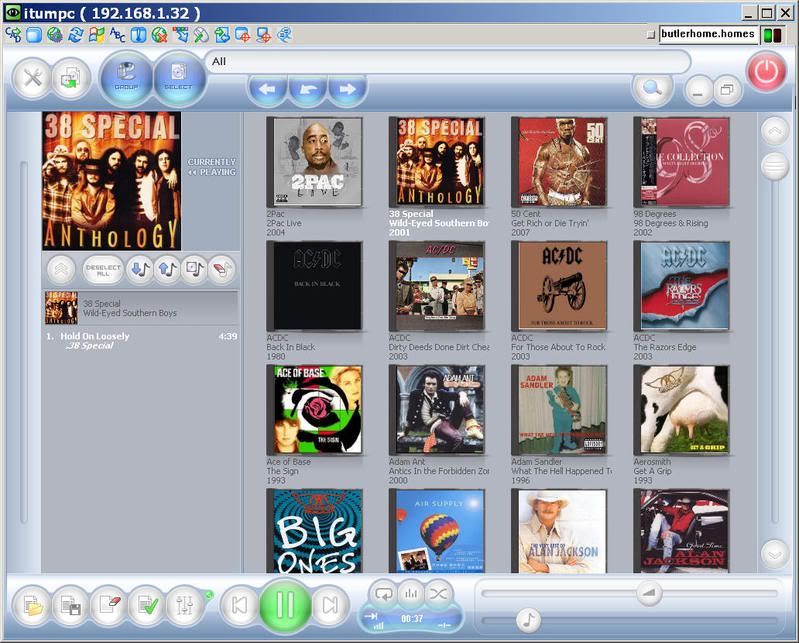Click the ABC text toolbar icon

[117, 35]
